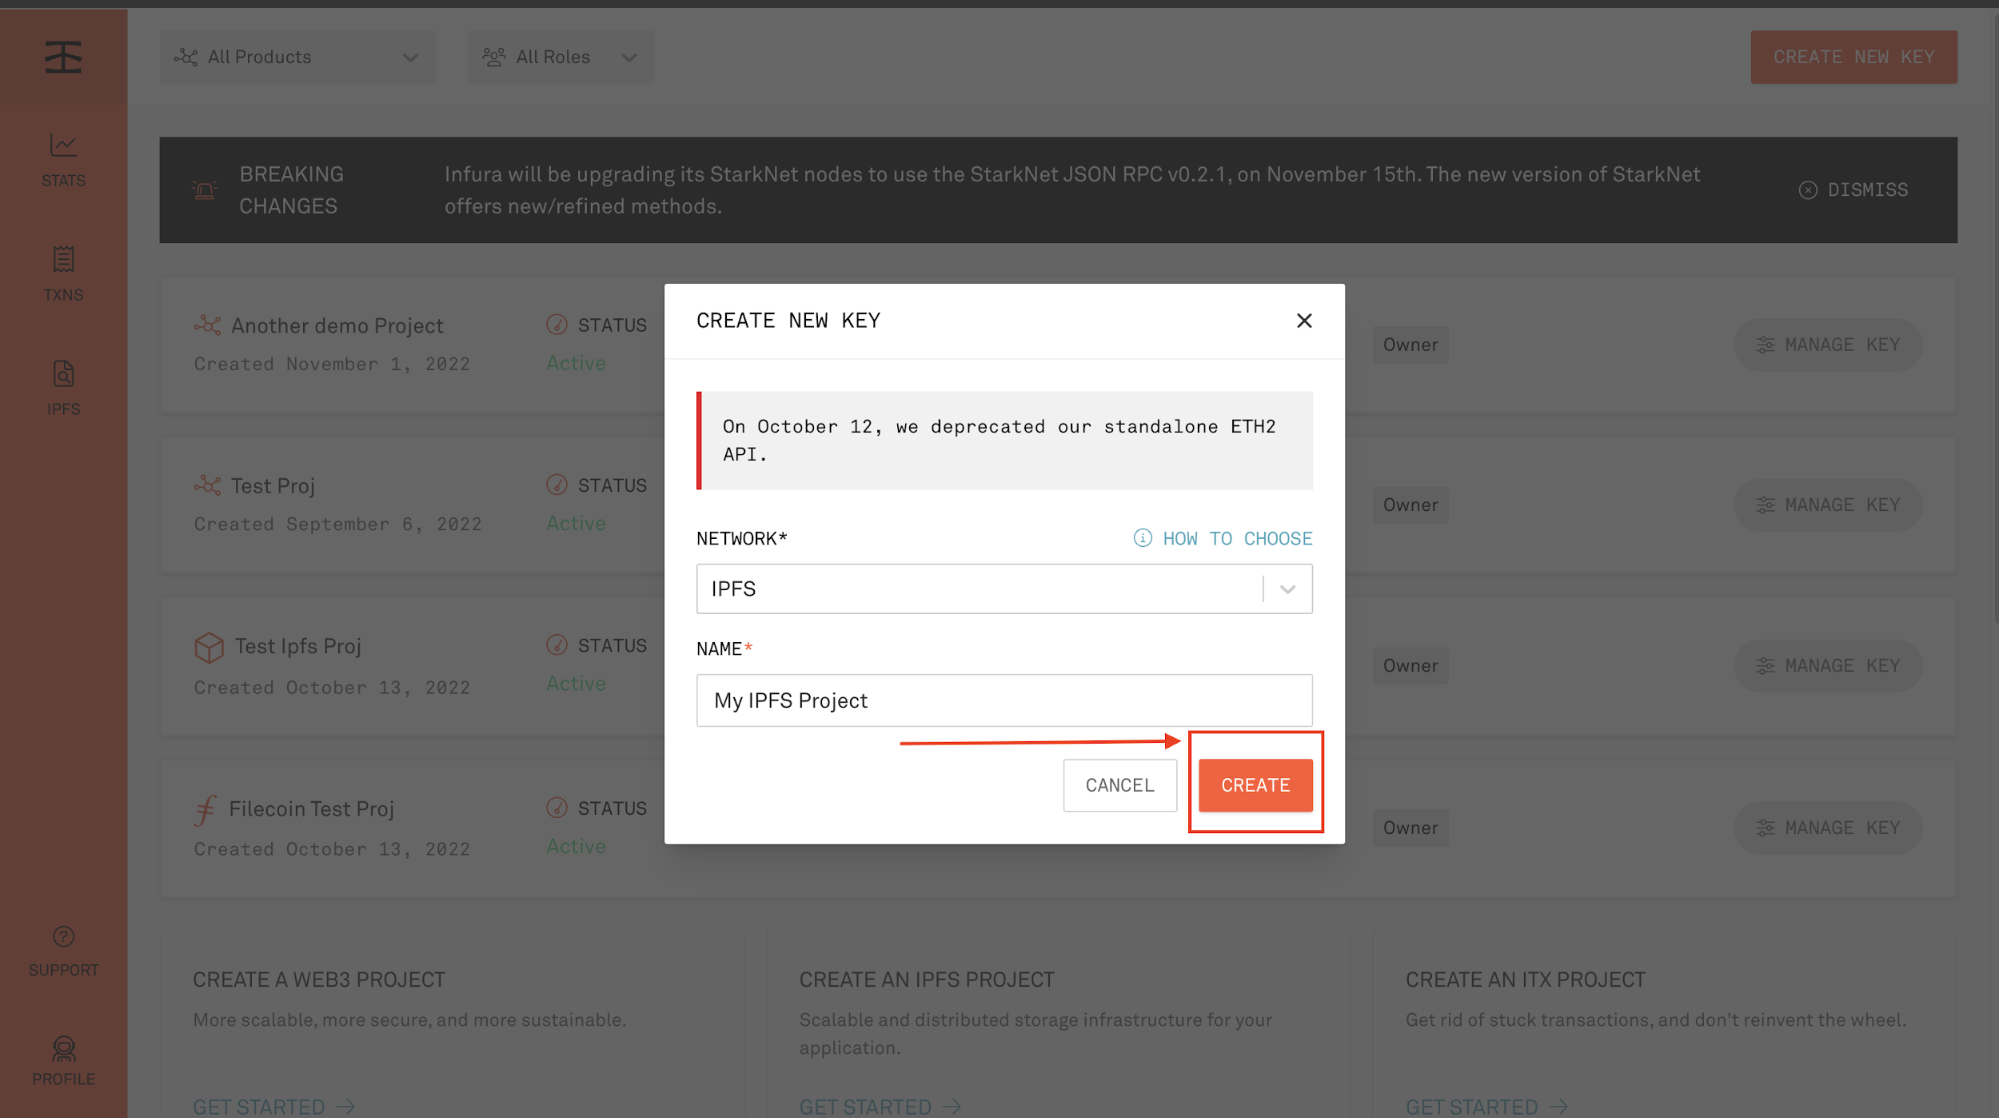The image size is (1999, 1118).
Task: Manage key for Test Proj
Action: tap(1827, 505)
